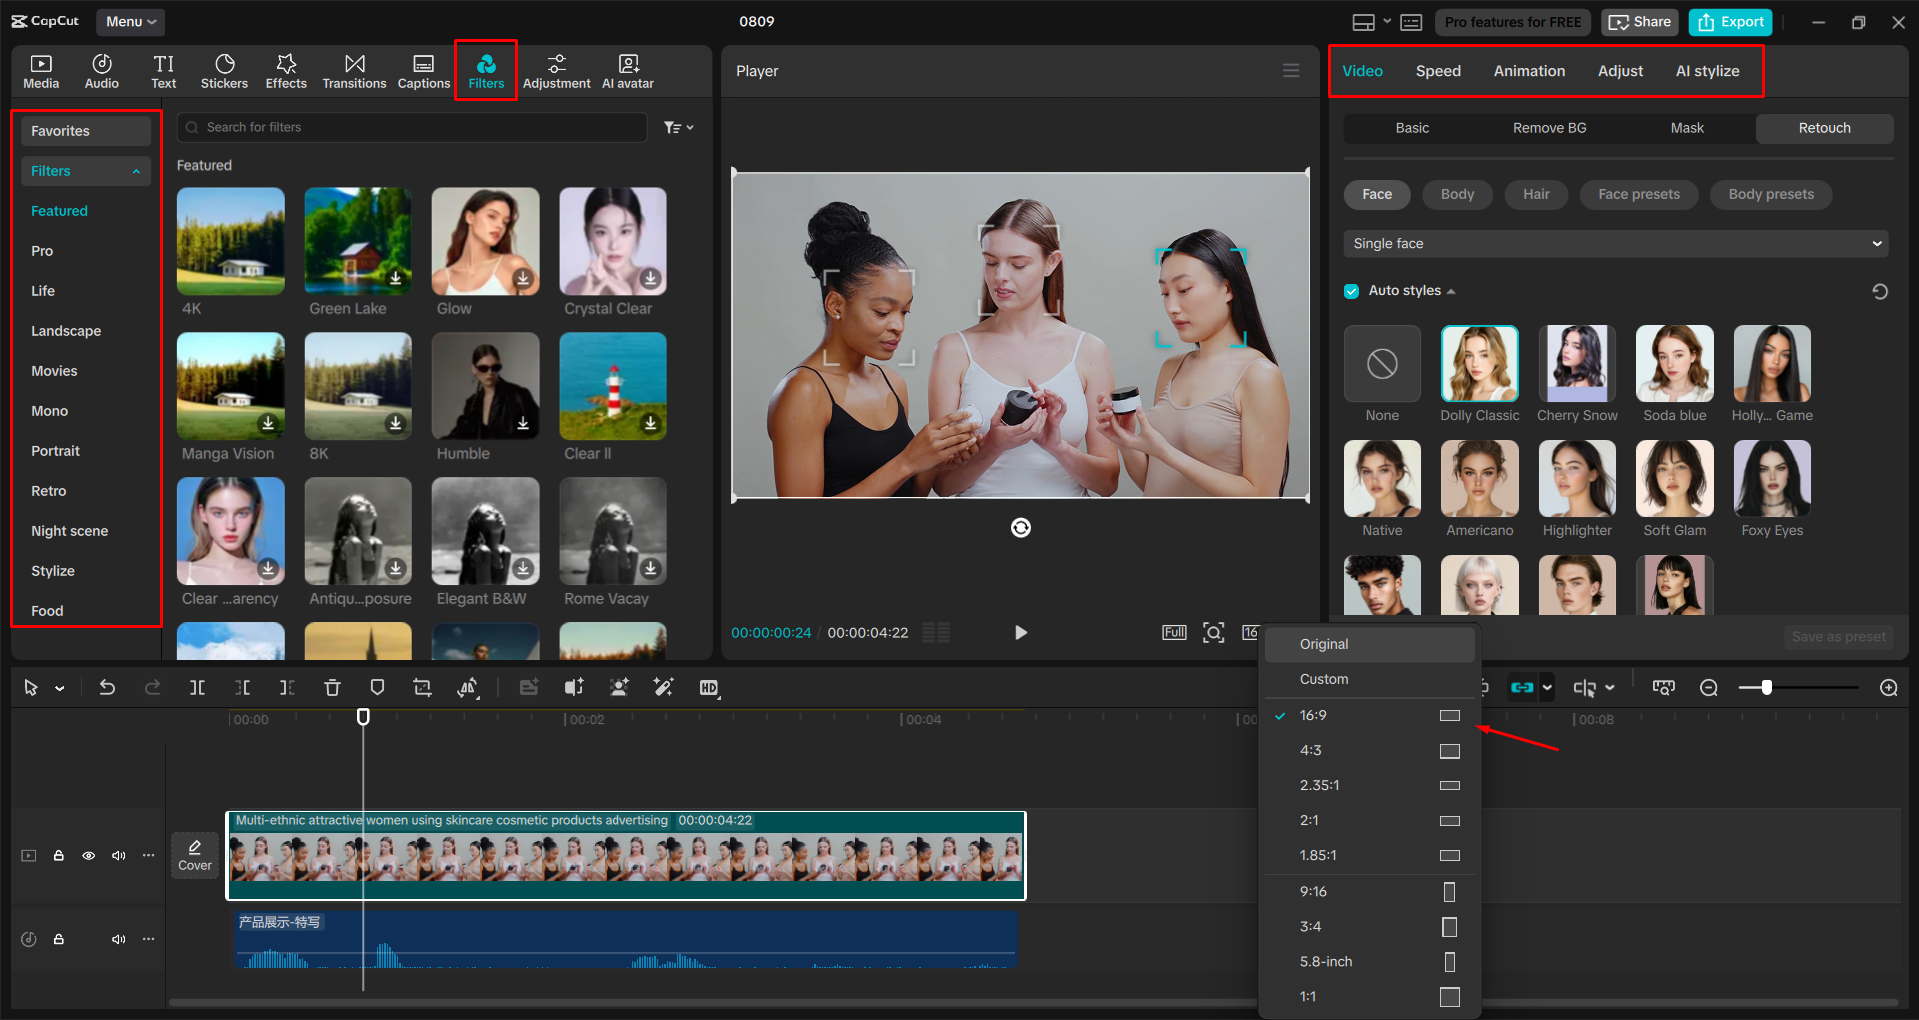1919x1020 pixels.
Task: Open the Share dialog
Action: tap(1639, 21)
